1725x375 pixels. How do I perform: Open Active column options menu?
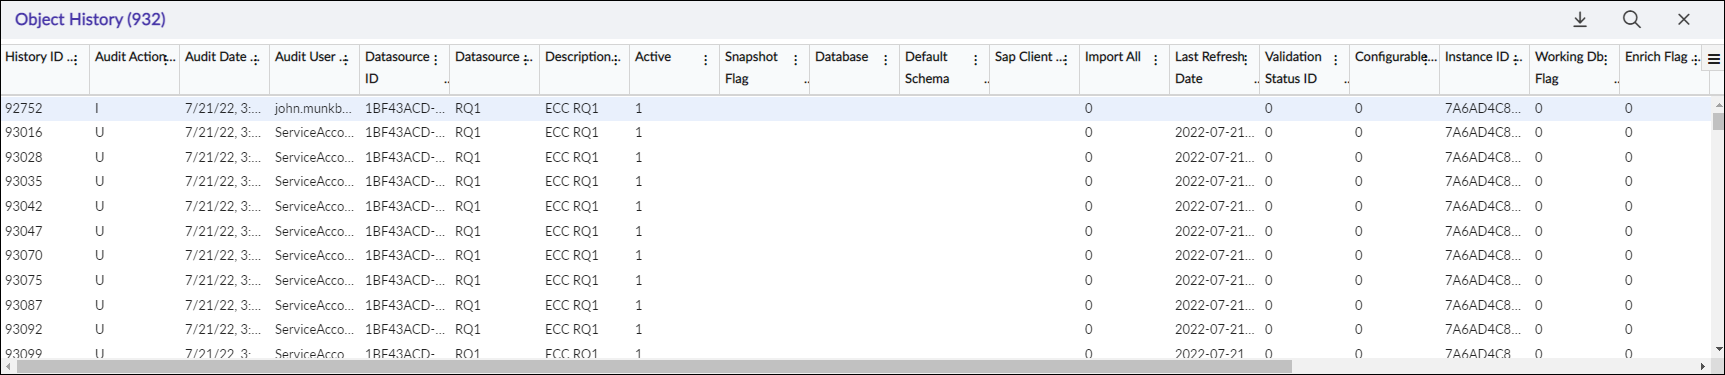[706, 60]
